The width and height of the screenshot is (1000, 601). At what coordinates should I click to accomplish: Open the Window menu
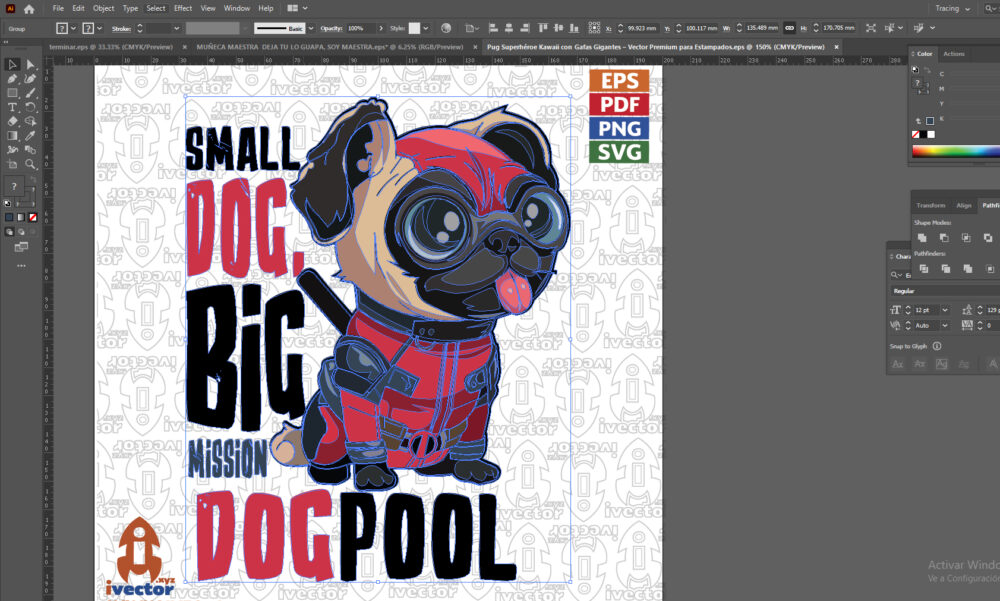(x=237, y=8)
